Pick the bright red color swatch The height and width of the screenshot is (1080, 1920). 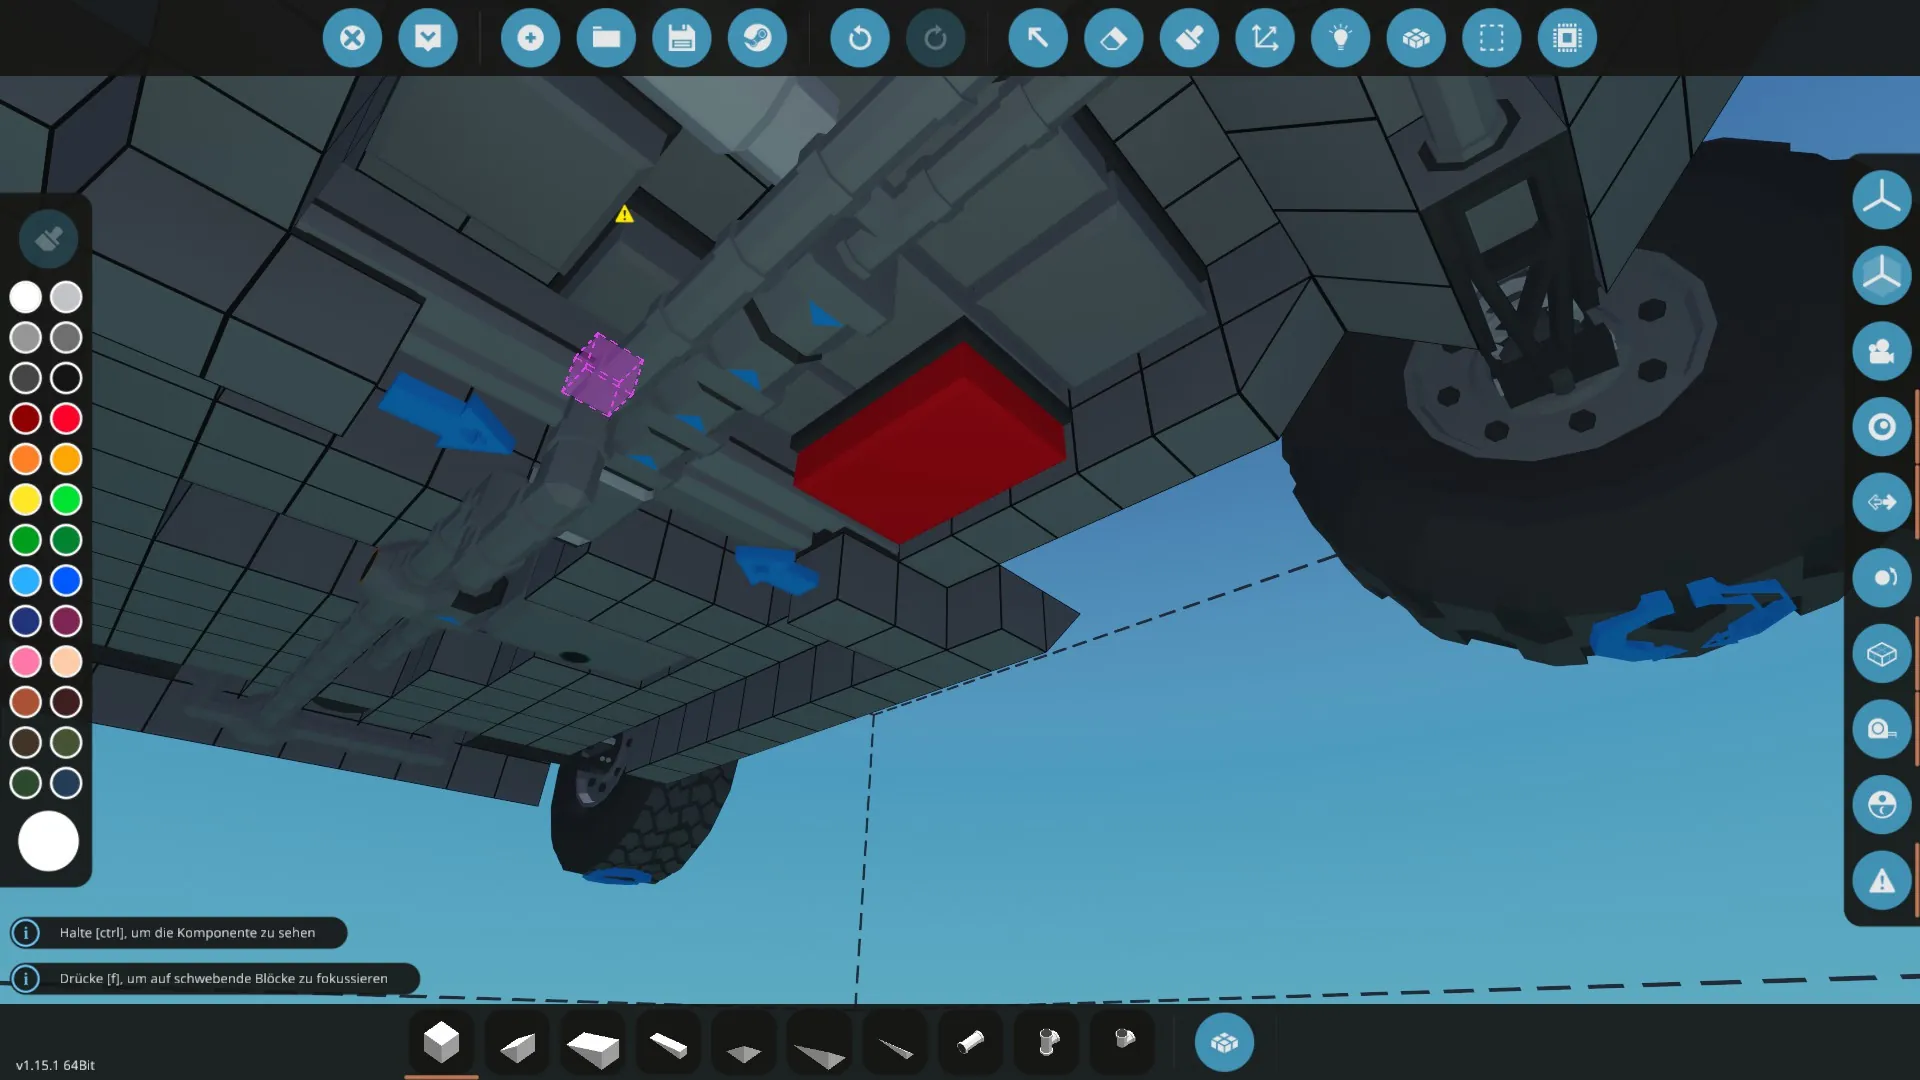click(x=66, y=418)
